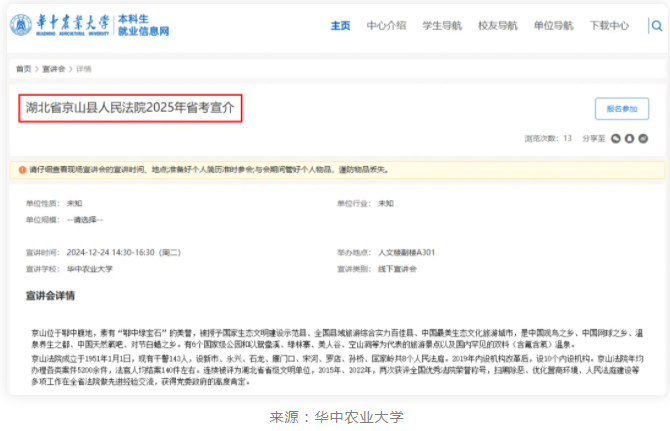The image size is (670, 431).
Task: Click the 报名参加 button
Action: click(622, 109)
